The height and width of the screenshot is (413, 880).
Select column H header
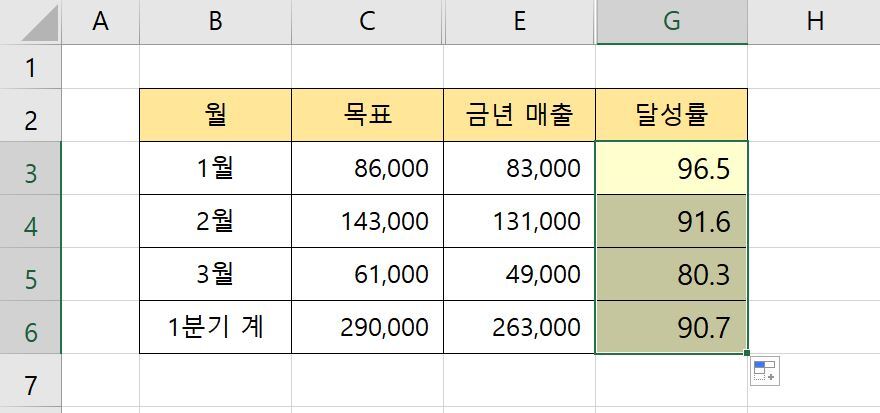click(814, 21)
